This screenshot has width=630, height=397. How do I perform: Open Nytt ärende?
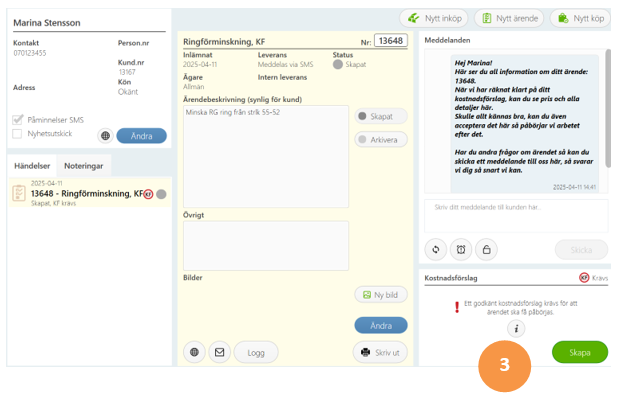[x=509, y=18]
